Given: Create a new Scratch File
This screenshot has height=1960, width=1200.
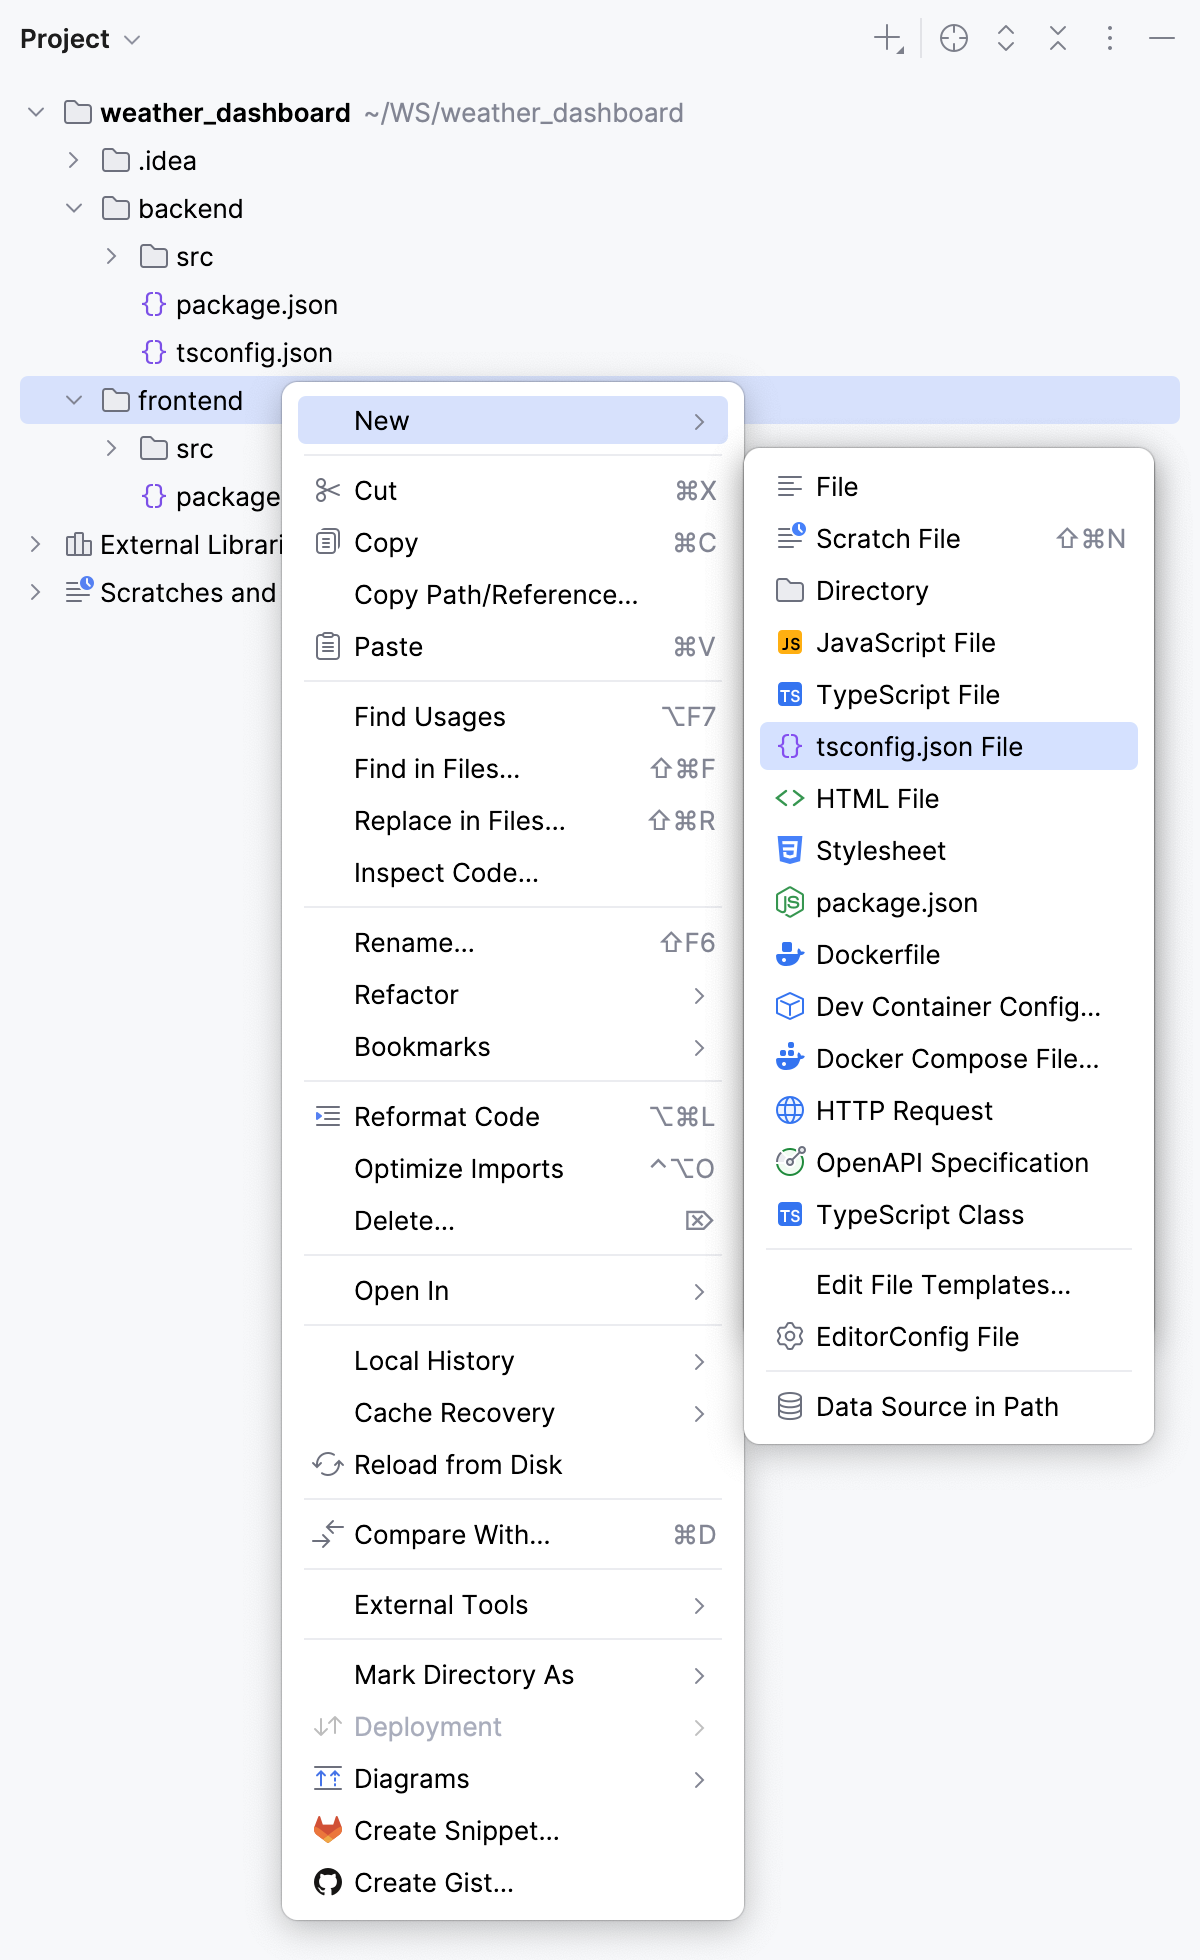Looking at the screenshot, I should click(x=949, y=538).
